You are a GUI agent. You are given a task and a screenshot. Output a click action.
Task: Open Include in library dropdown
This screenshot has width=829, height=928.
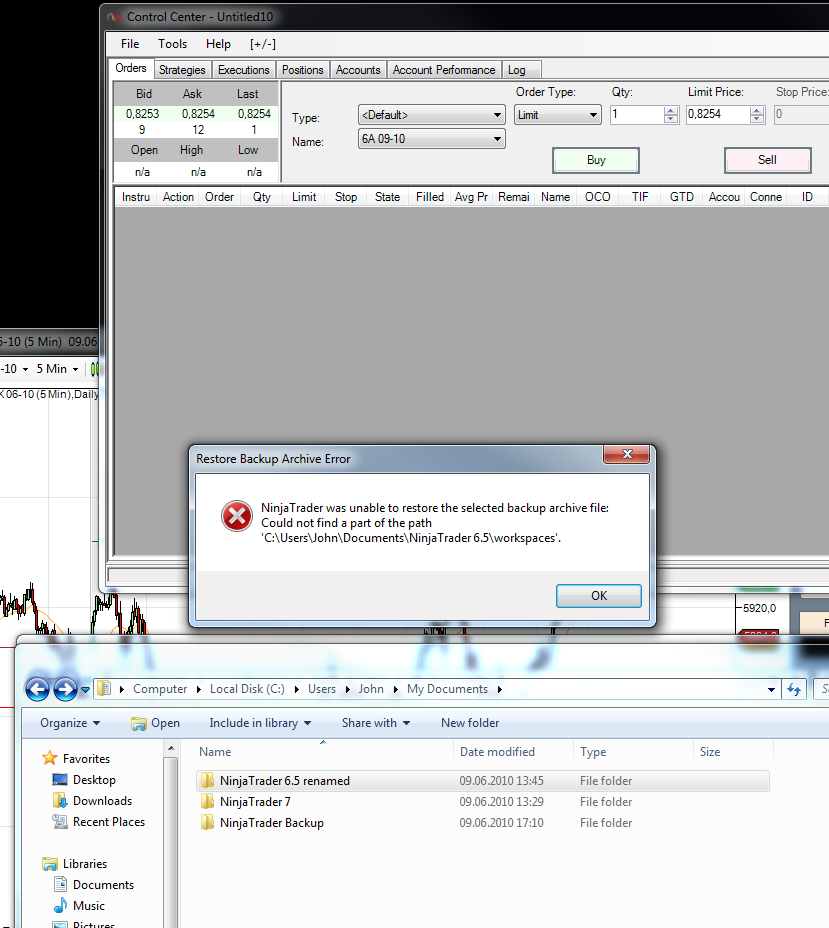(260, 723)
